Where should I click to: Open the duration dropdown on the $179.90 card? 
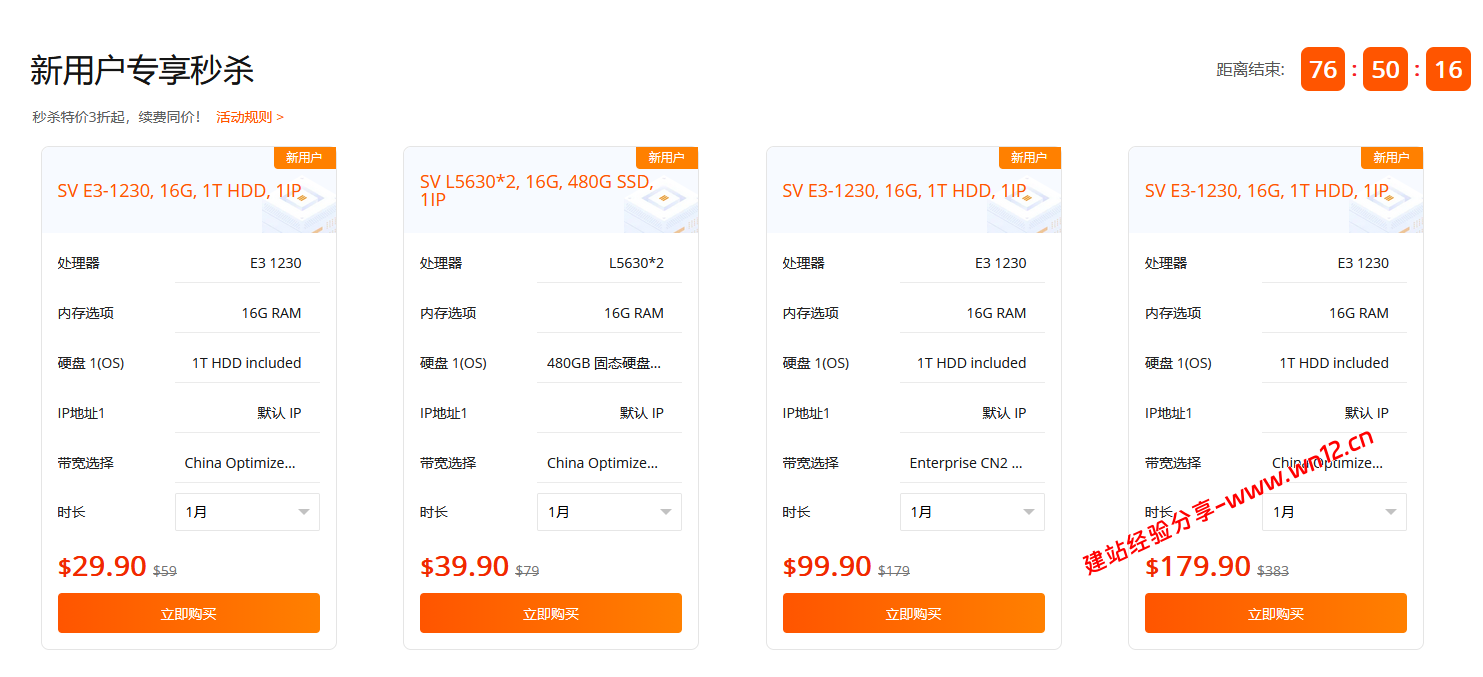point(1334,511)
